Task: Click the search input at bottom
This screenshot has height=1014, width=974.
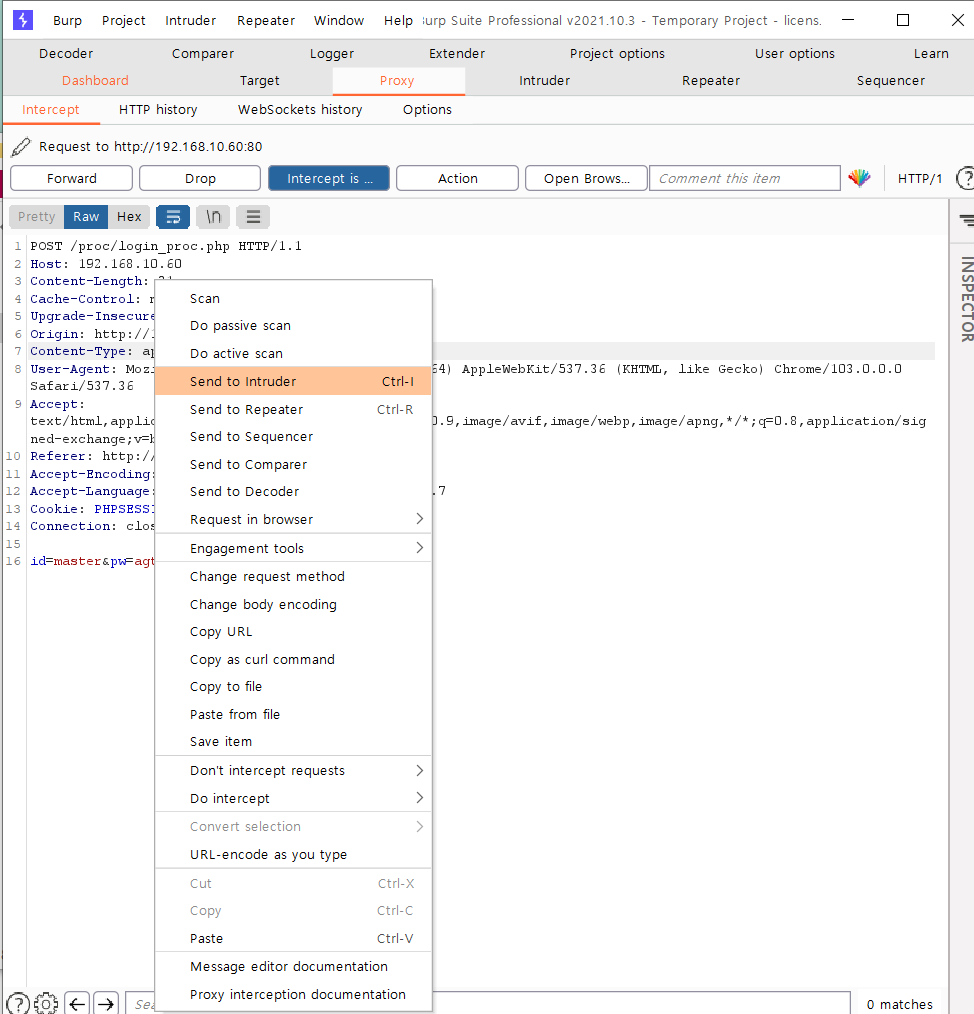Action: pyautogui.click(x=487, y=1003)
